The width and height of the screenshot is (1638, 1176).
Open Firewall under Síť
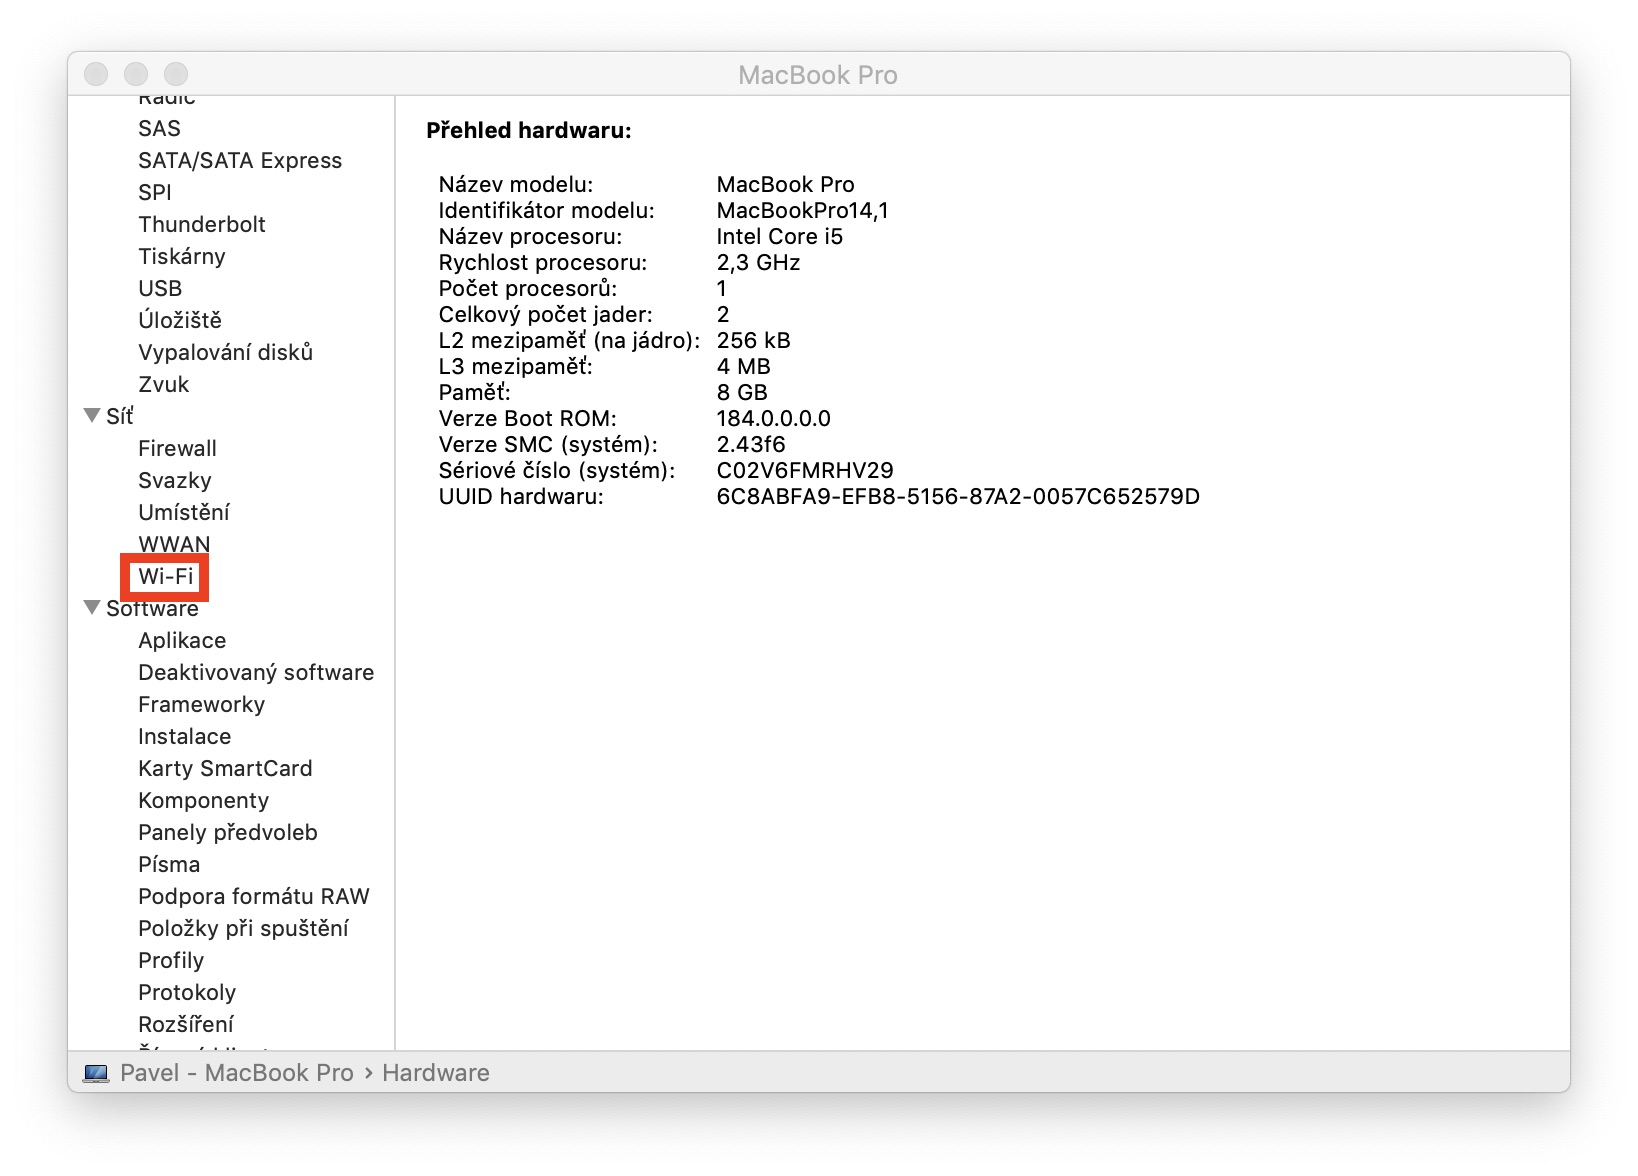click(x=177, y=448)
